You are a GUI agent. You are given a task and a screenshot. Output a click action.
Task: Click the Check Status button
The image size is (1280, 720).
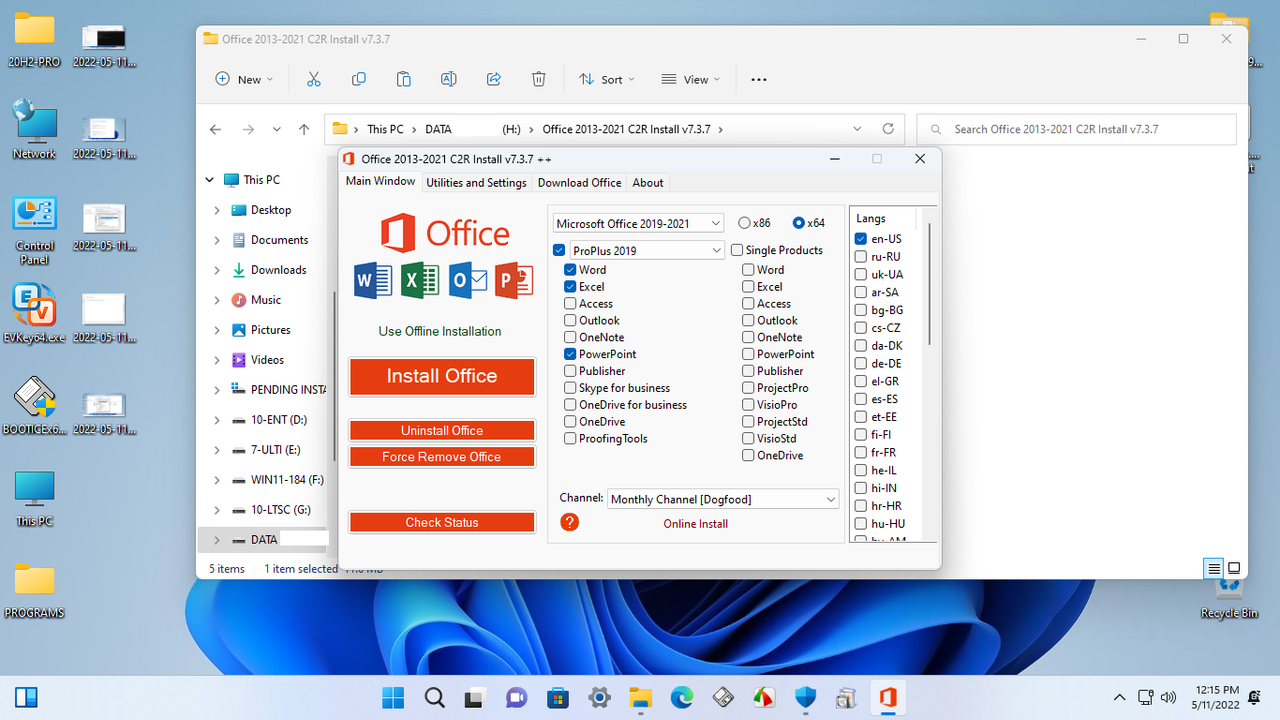click(x=442, y=522)
